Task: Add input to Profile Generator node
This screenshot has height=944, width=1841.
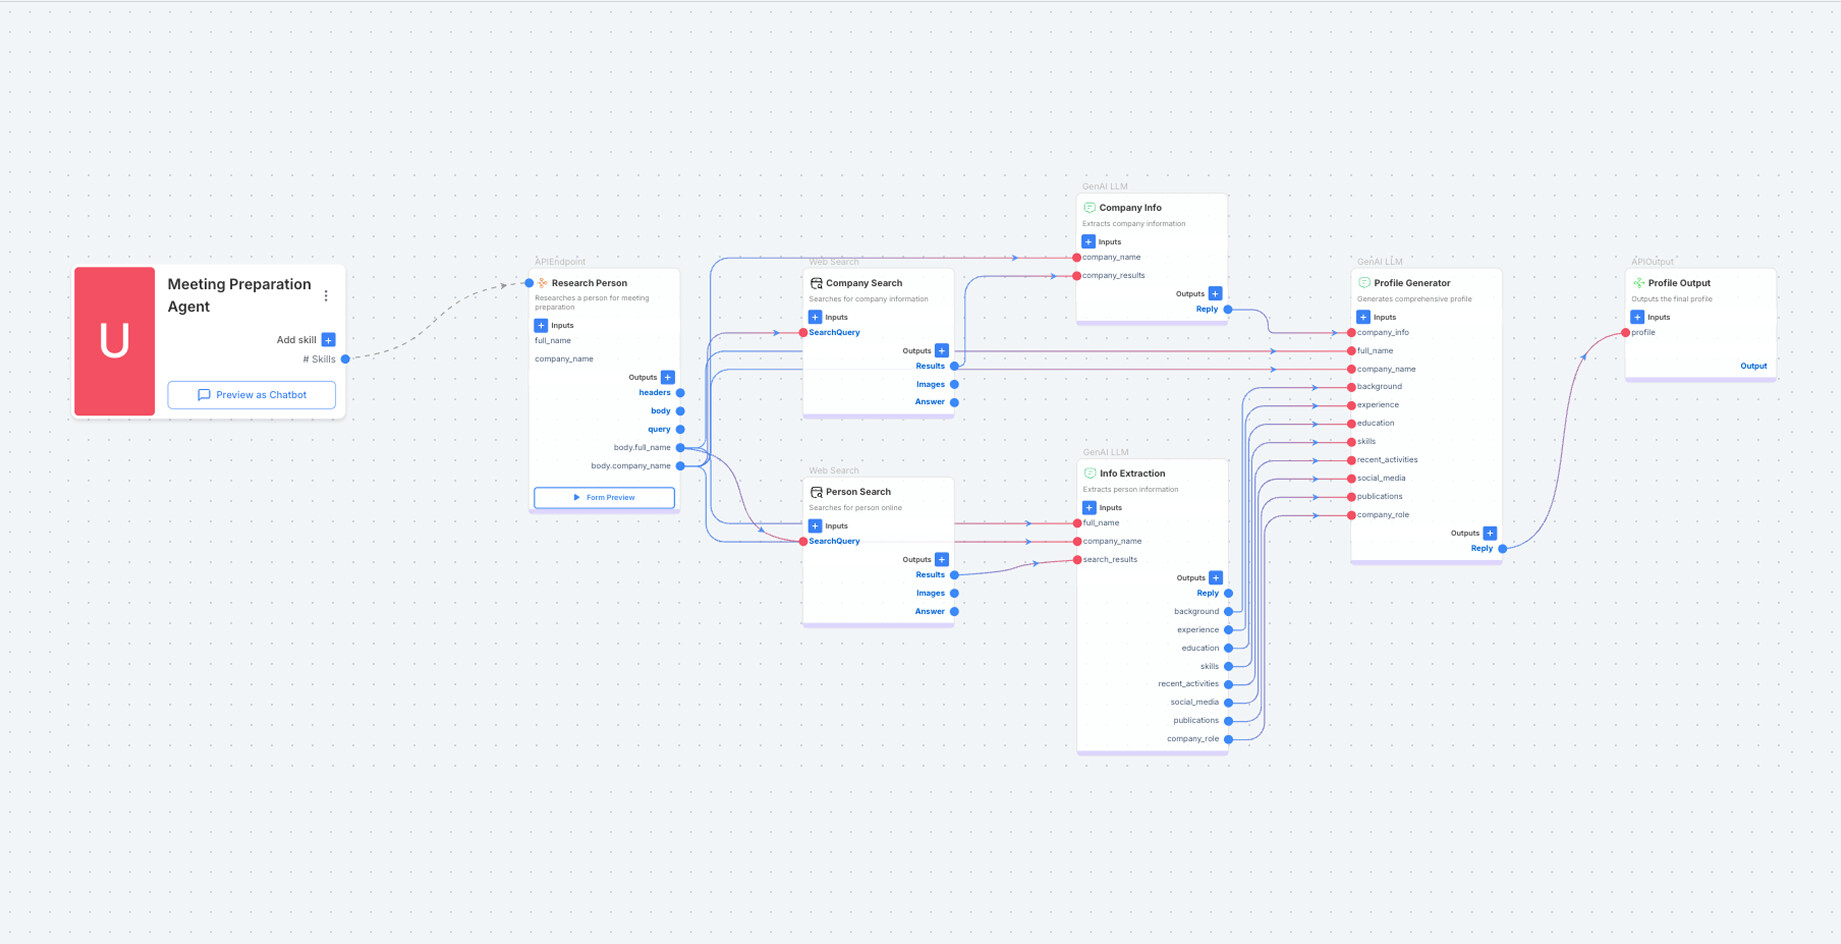Action: (1363, 317)
